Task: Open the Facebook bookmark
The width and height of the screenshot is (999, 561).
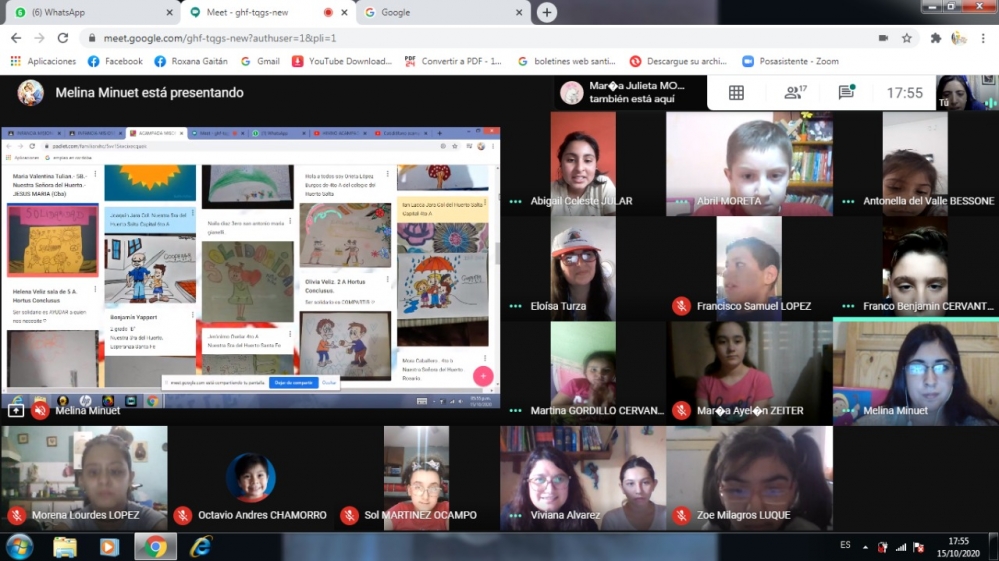Action: 115,61
